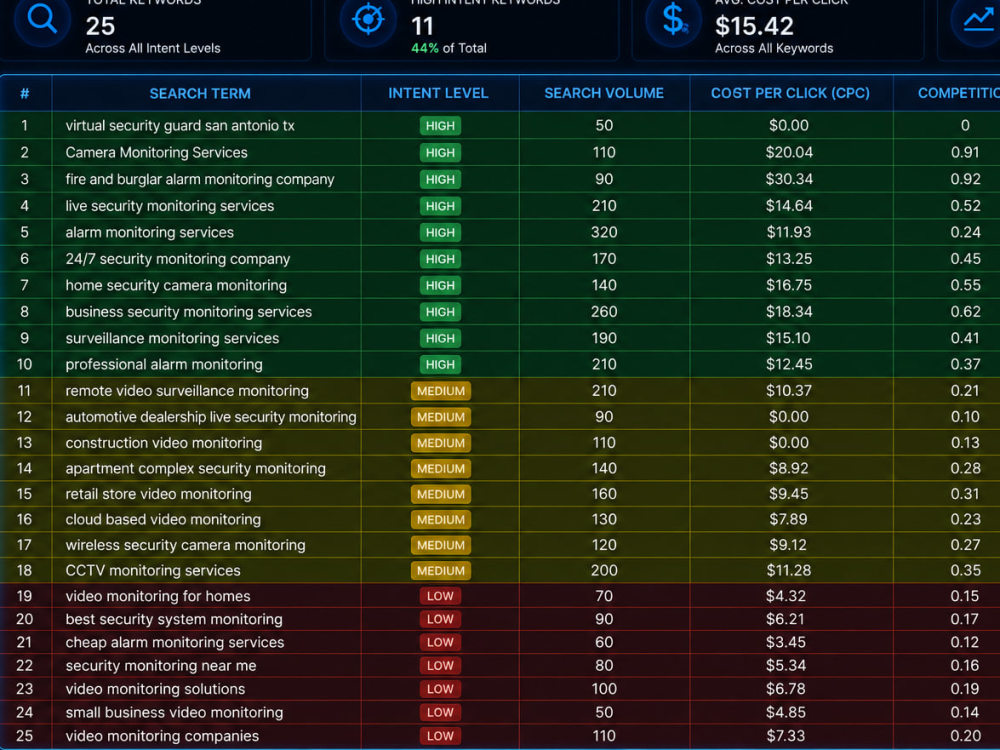The width and height of the screenshot is (1000, 750).
Task: Click search volume 200 for CCTV monitoring services
Action: coord(604,570)
